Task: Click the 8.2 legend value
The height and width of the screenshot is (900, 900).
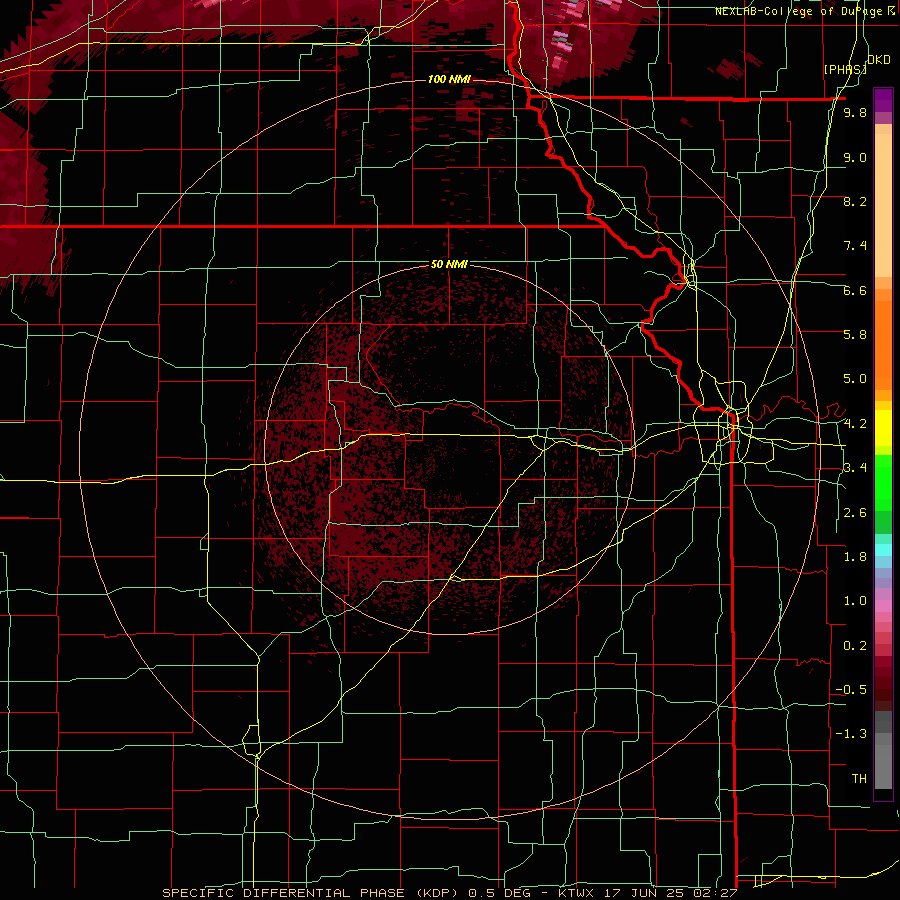Action: coord(855,201)
